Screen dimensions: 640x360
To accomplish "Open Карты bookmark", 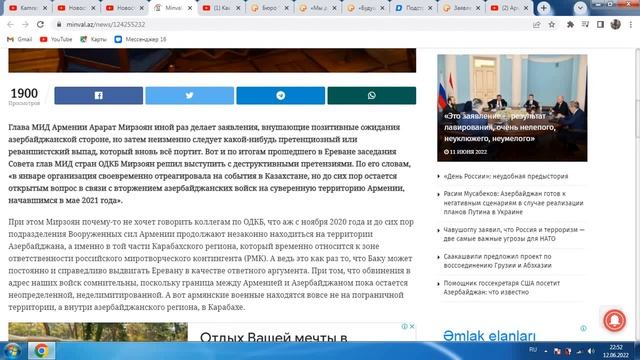I will pyautogui.click(x=93, y=39).
